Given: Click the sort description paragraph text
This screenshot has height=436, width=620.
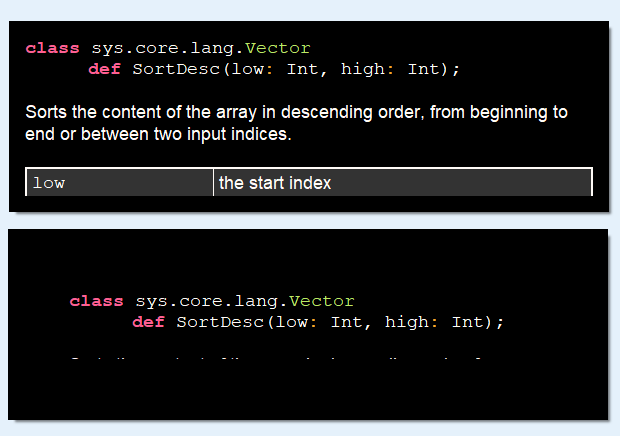Looking at the screenshot, I should (x=296, y=122).
